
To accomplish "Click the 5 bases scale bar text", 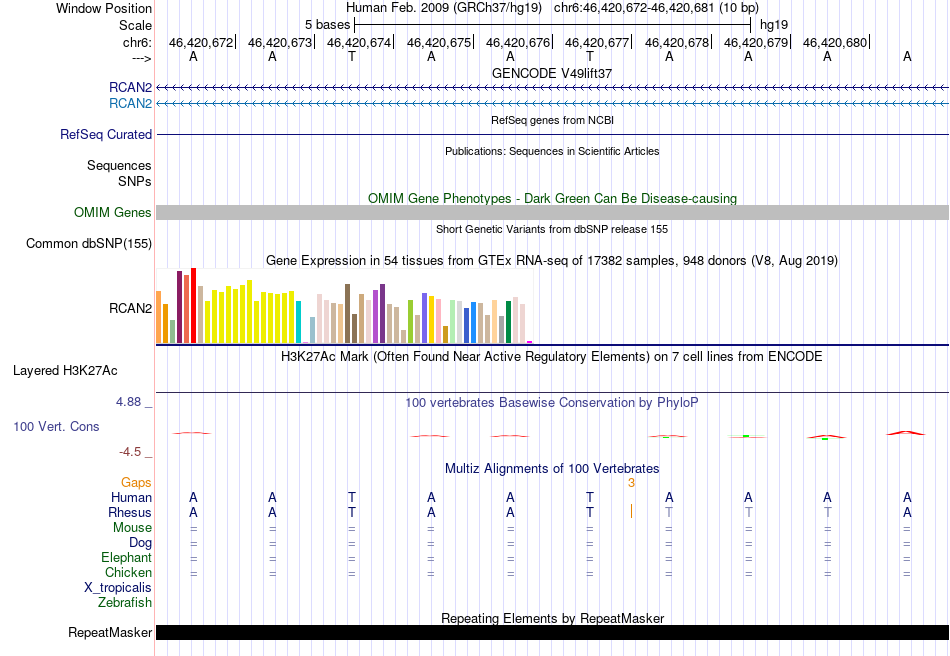I will (327, 25).
